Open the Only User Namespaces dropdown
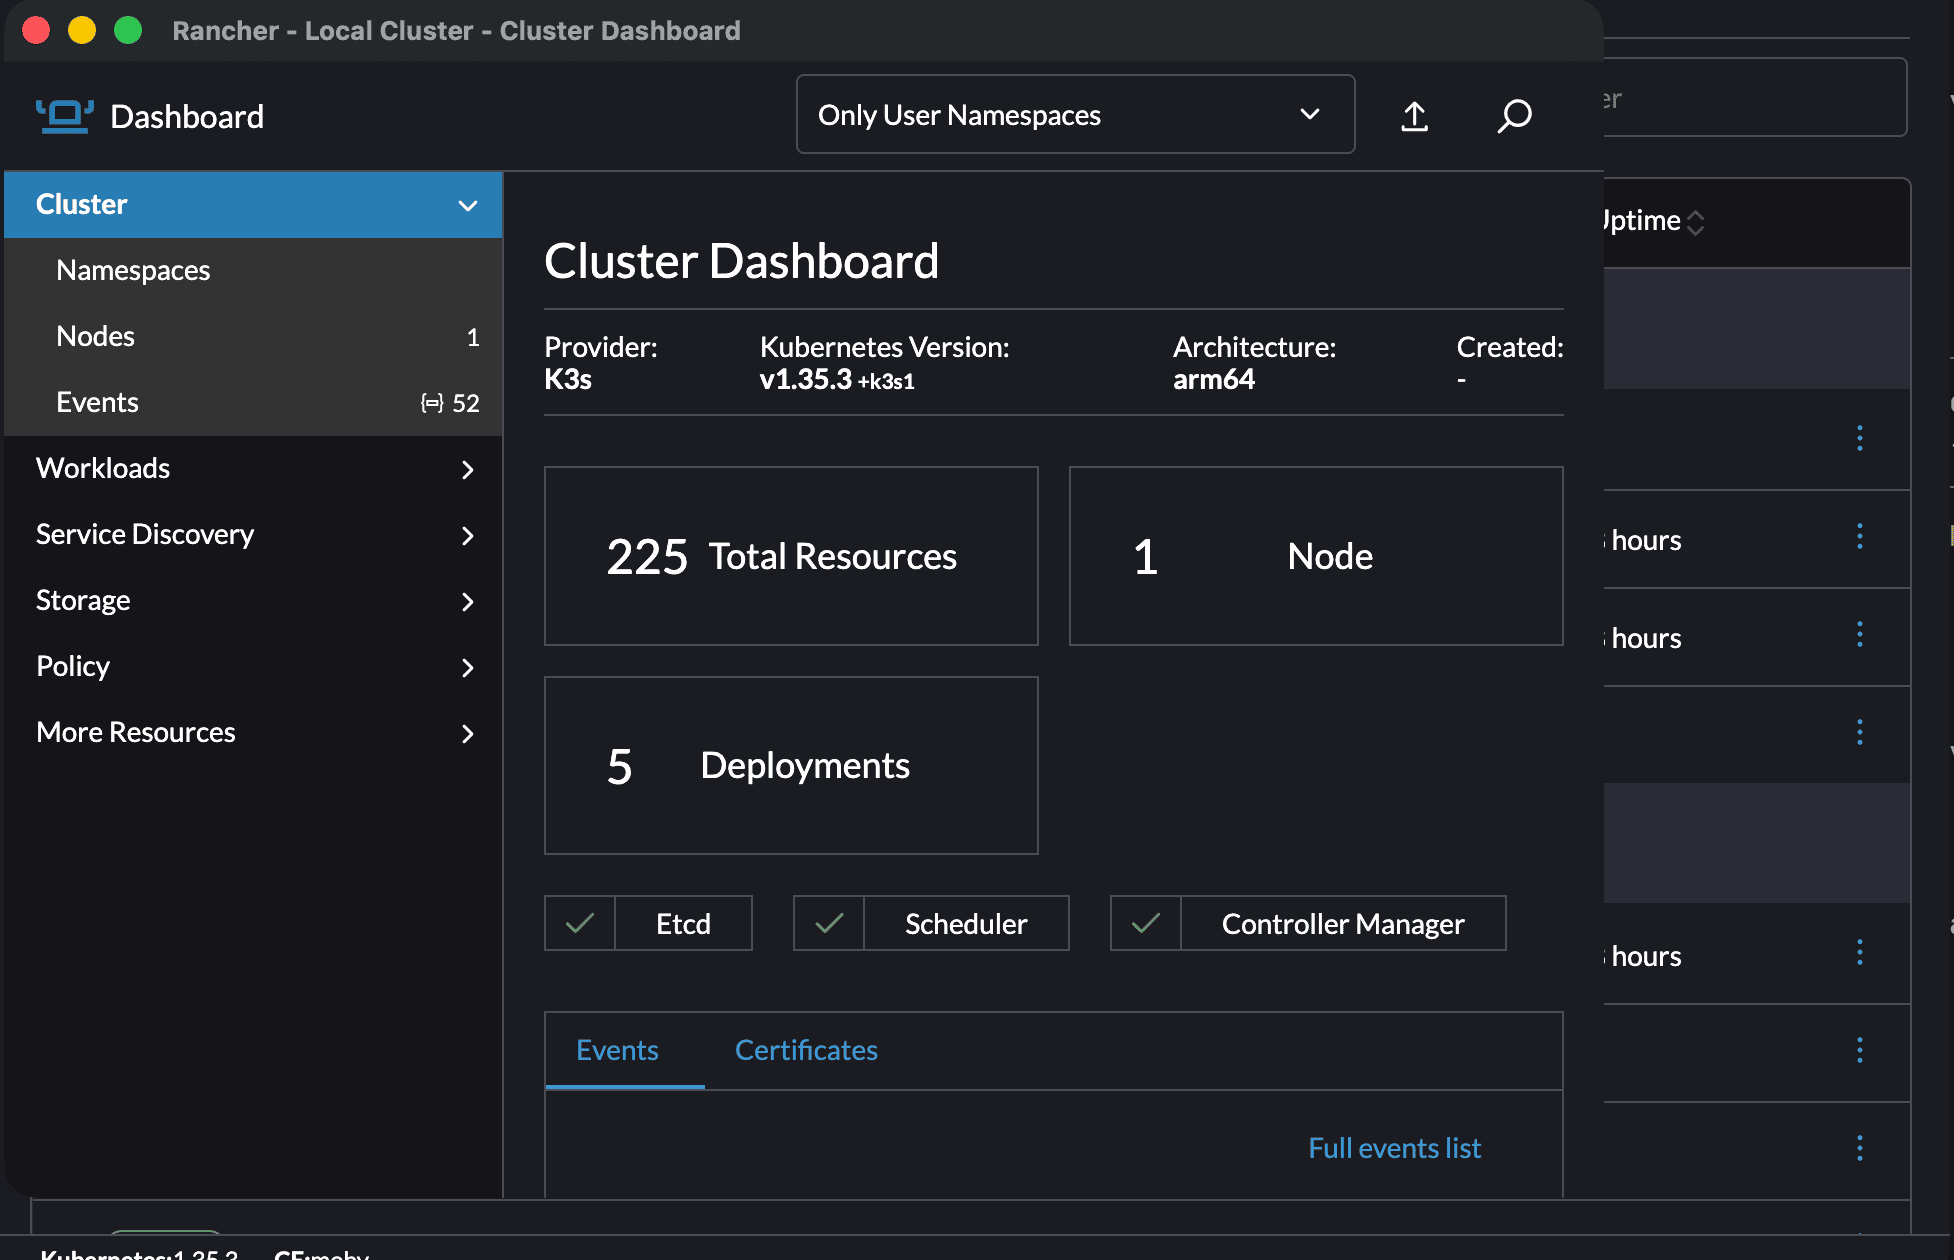Viewport: 1954px width, 1260px height. click(1075, 114)
